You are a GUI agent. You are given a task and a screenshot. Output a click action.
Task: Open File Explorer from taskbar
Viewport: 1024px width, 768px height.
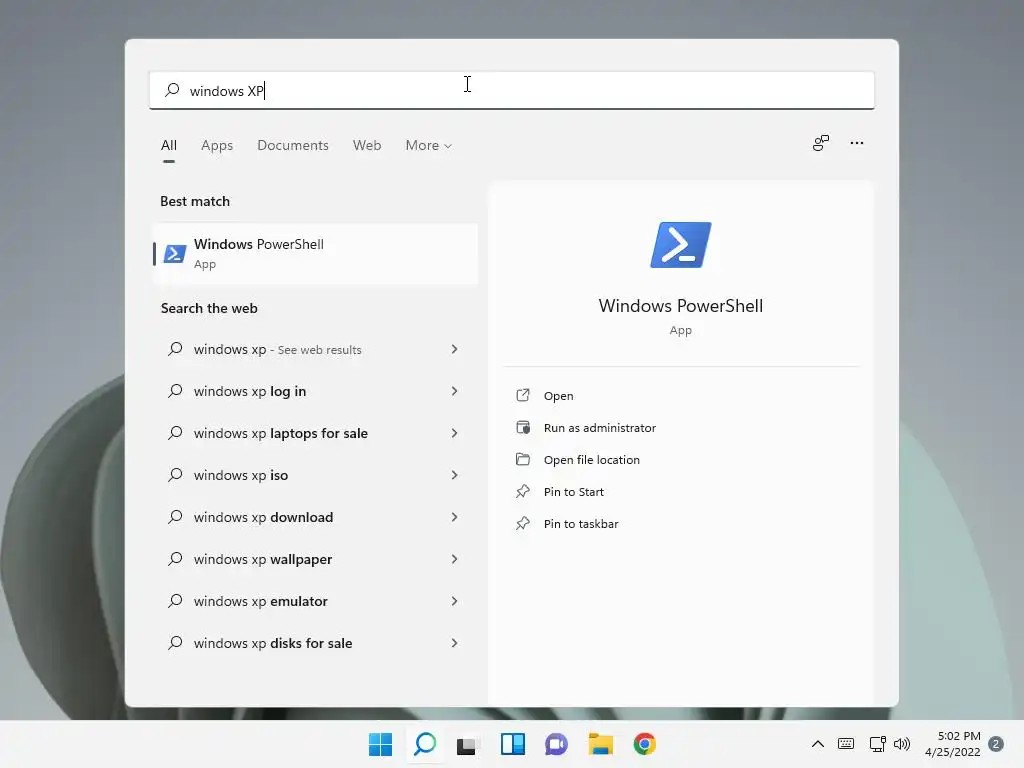click(x=600, y=744)
